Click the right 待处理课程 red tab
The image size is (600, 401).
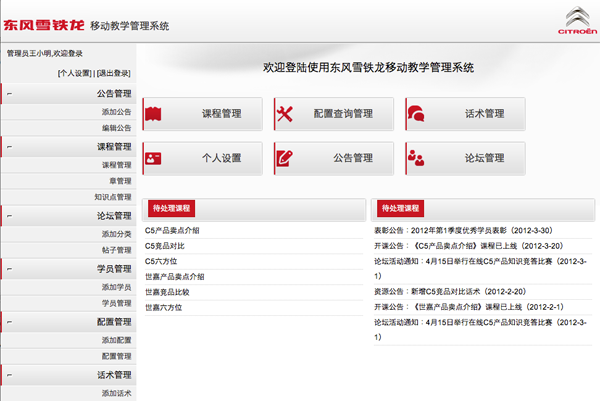[x=400, y=208]
